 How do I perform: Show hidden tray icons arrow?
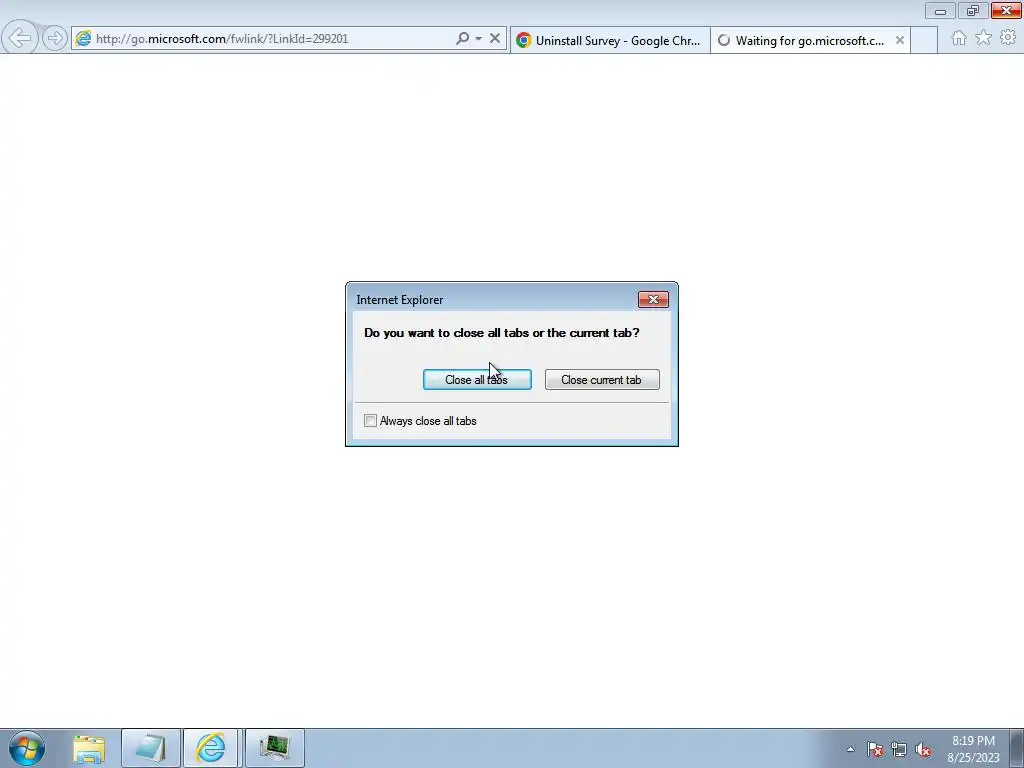(x=850, y=749)
